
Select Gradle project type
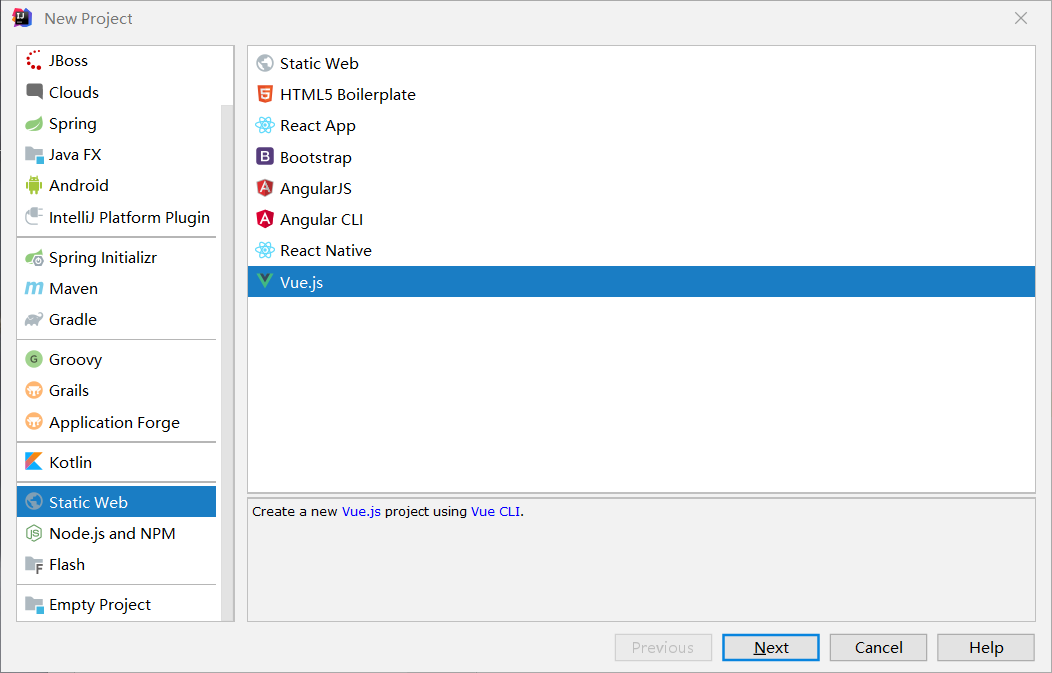pos(118,319)
